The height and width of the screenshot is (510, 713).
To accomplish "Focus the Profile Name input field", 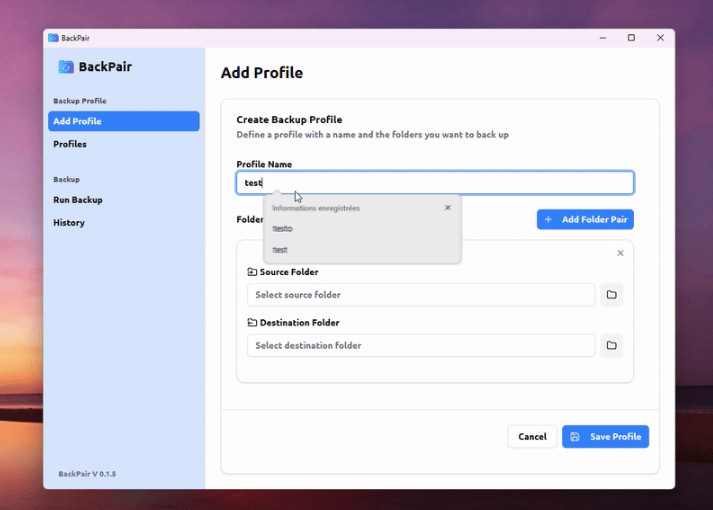I will point(435,183).
